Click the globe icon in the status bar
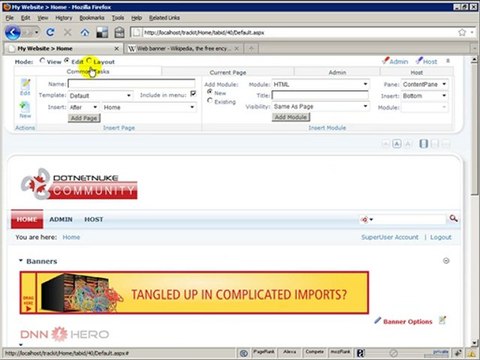 click(244, 353)
